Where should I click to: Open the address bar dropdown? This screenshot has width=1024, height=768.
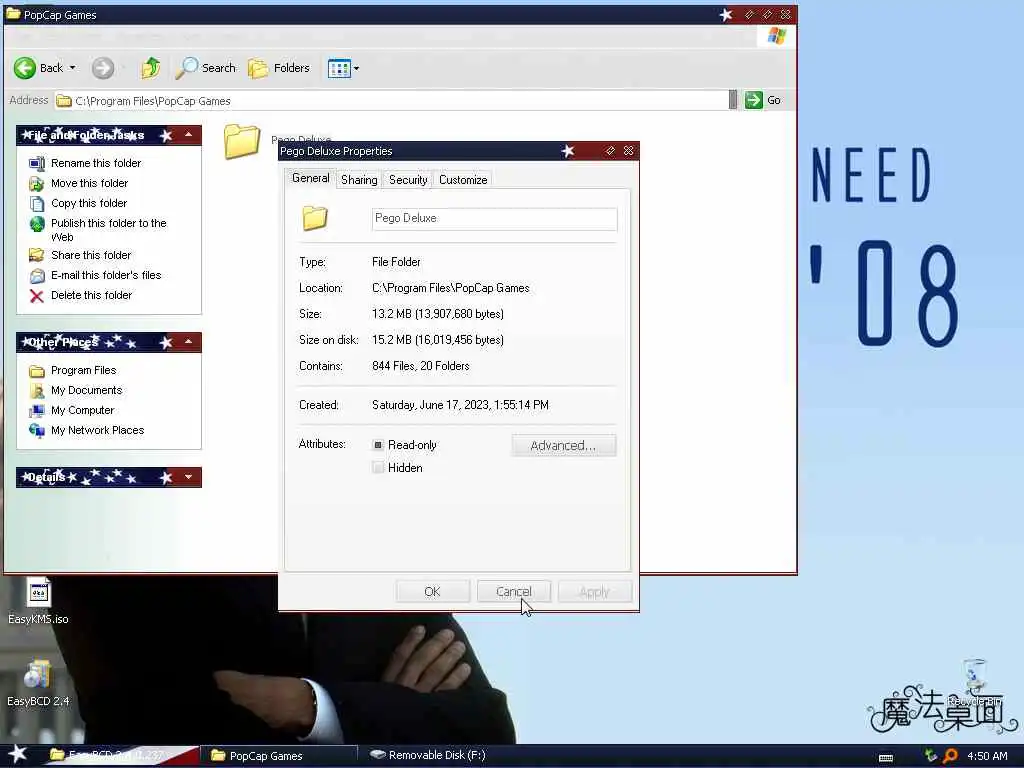[x=733, y=100]
